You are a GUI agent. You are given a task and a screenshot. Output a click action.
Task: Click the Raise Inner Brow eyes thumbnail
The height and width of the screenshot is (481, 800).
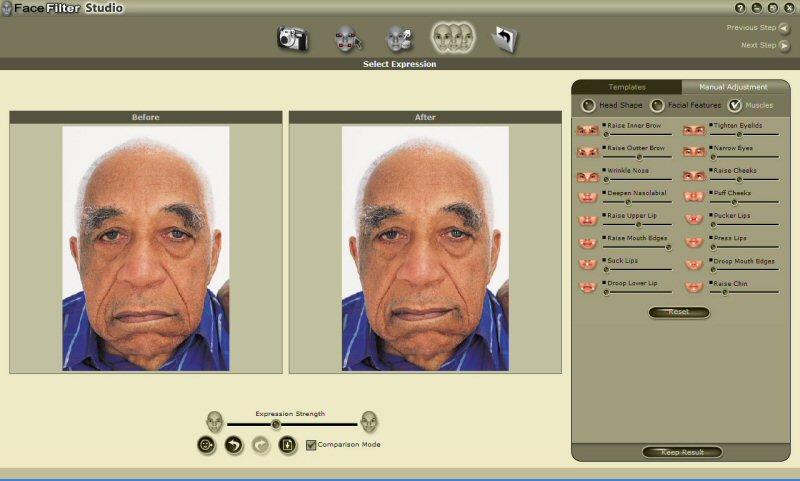click(587, 130)
